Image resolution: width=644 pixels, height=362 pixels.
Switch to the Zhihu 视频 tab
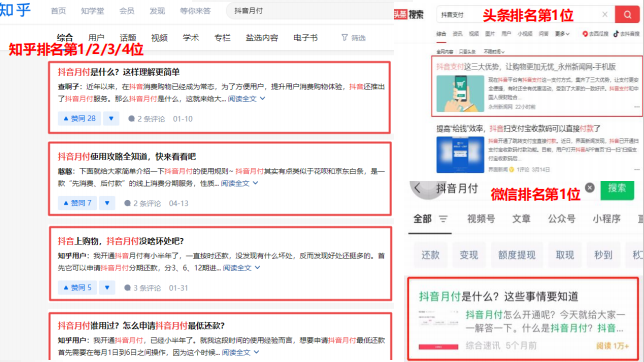tap(159, 38)
